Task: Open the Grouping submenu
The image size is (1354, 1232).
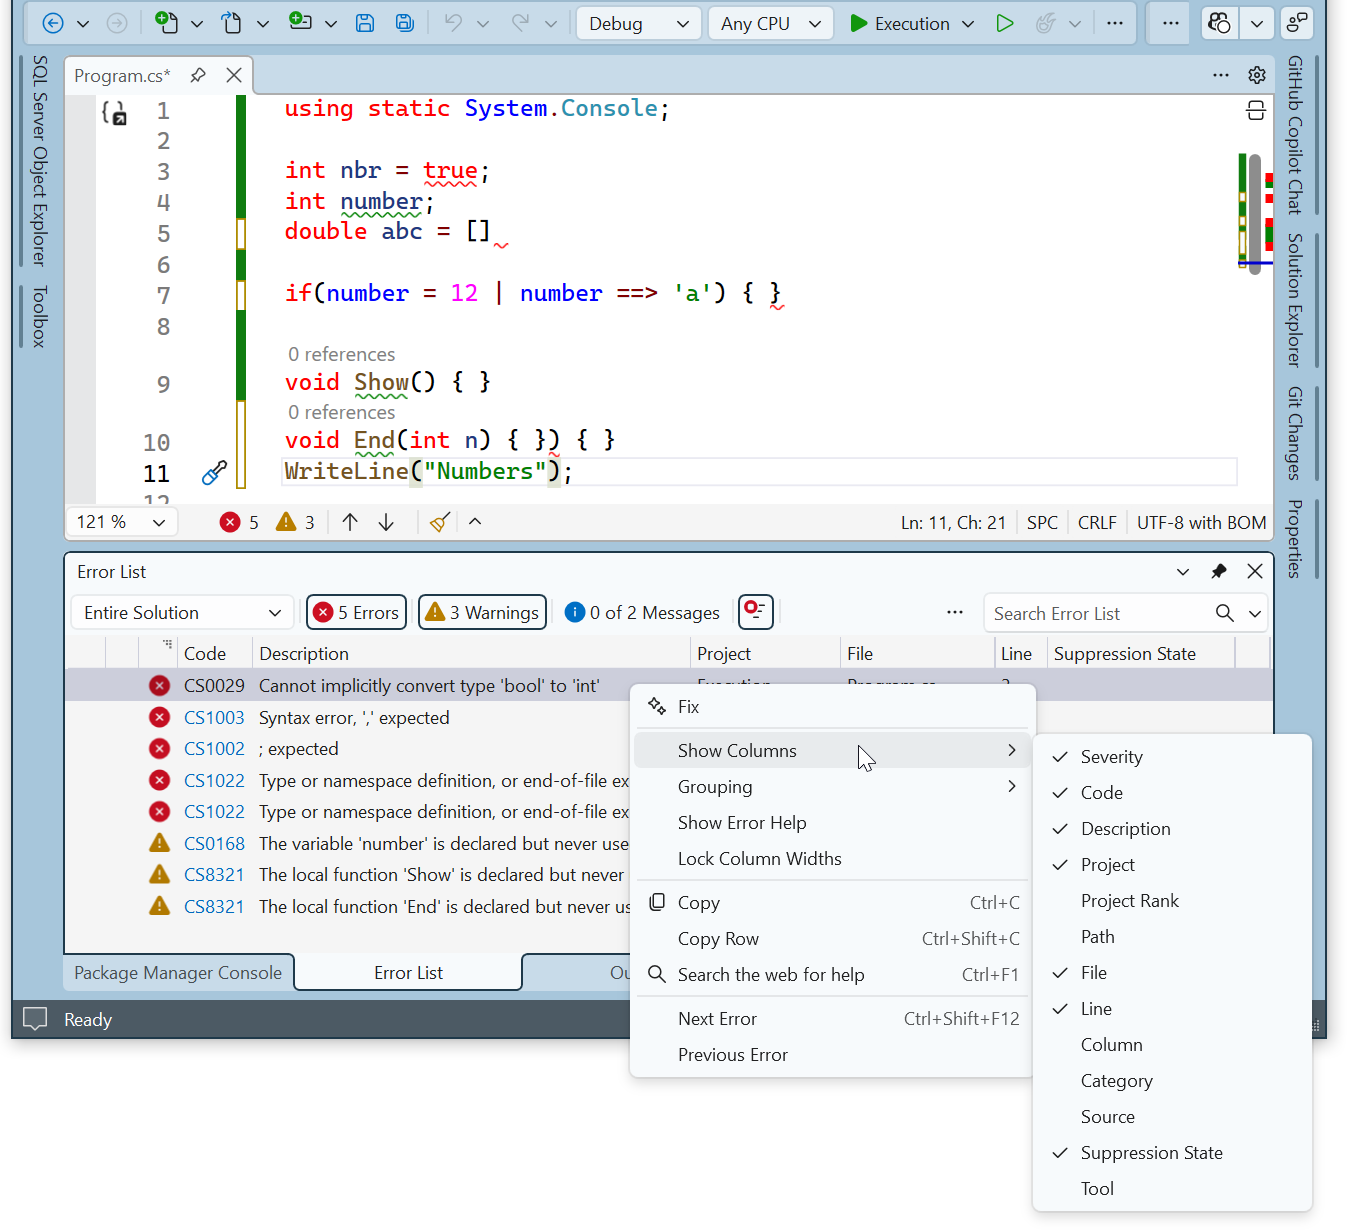Action: tap(832, 787)
